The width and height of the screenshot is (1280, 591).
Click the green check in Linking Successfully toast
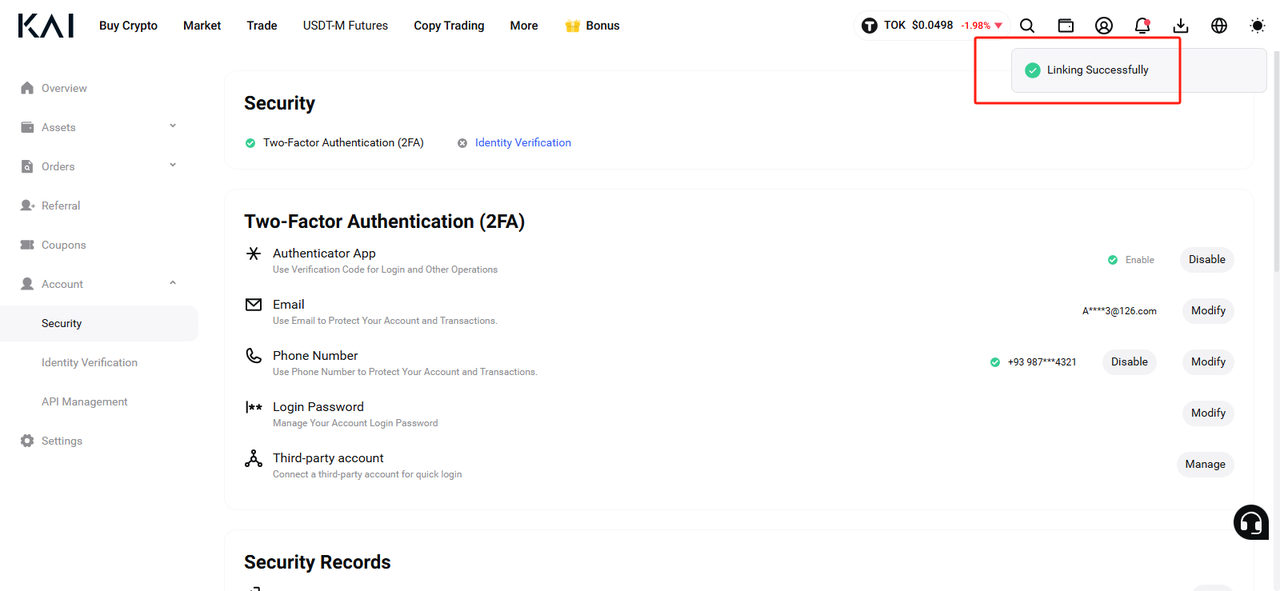1033,70
